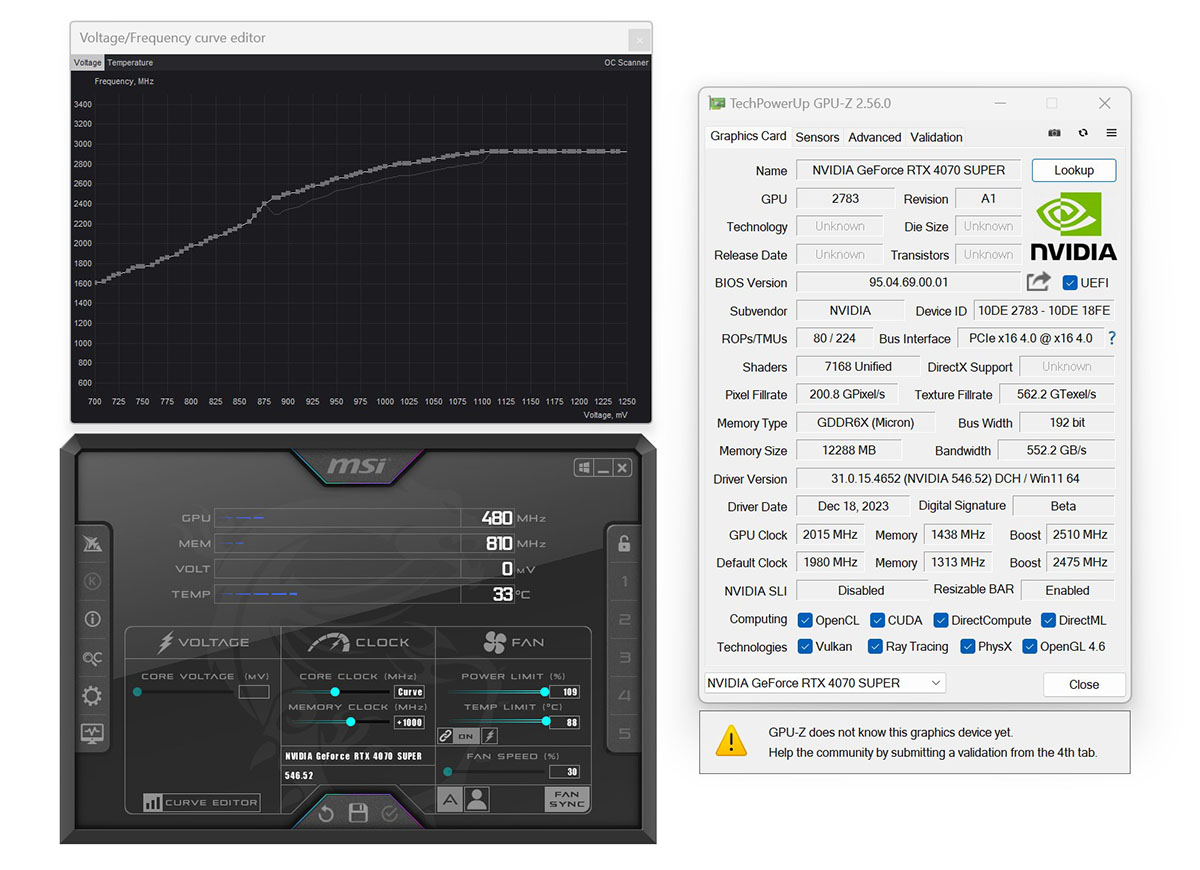The image size is (1200, 870).
Task: Click the BIOS export share arrow icon
Action: click(1039, 282)
